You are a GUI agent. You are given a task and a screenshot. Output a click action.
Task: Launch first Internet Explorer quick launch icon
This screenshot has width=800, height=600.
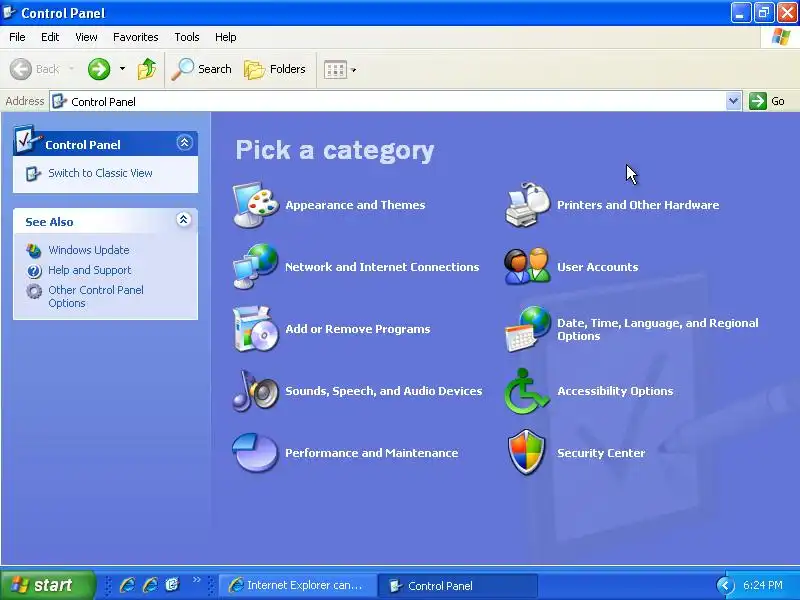[x=127, y=585]
